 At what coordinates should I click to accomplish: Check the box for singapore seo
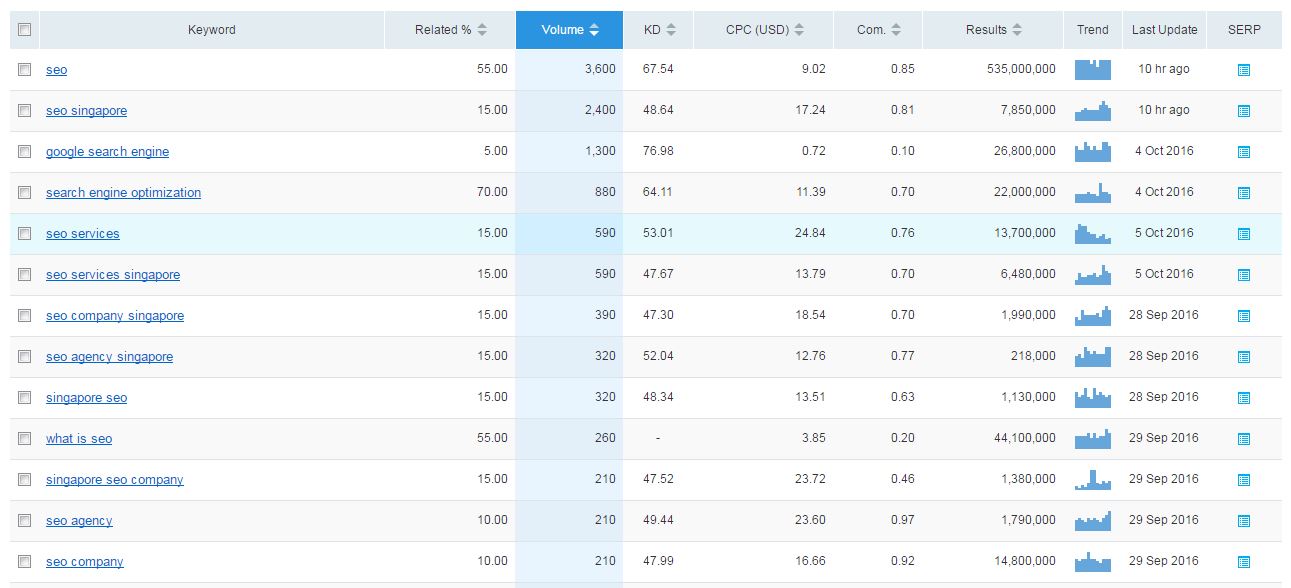coord(24,398)
